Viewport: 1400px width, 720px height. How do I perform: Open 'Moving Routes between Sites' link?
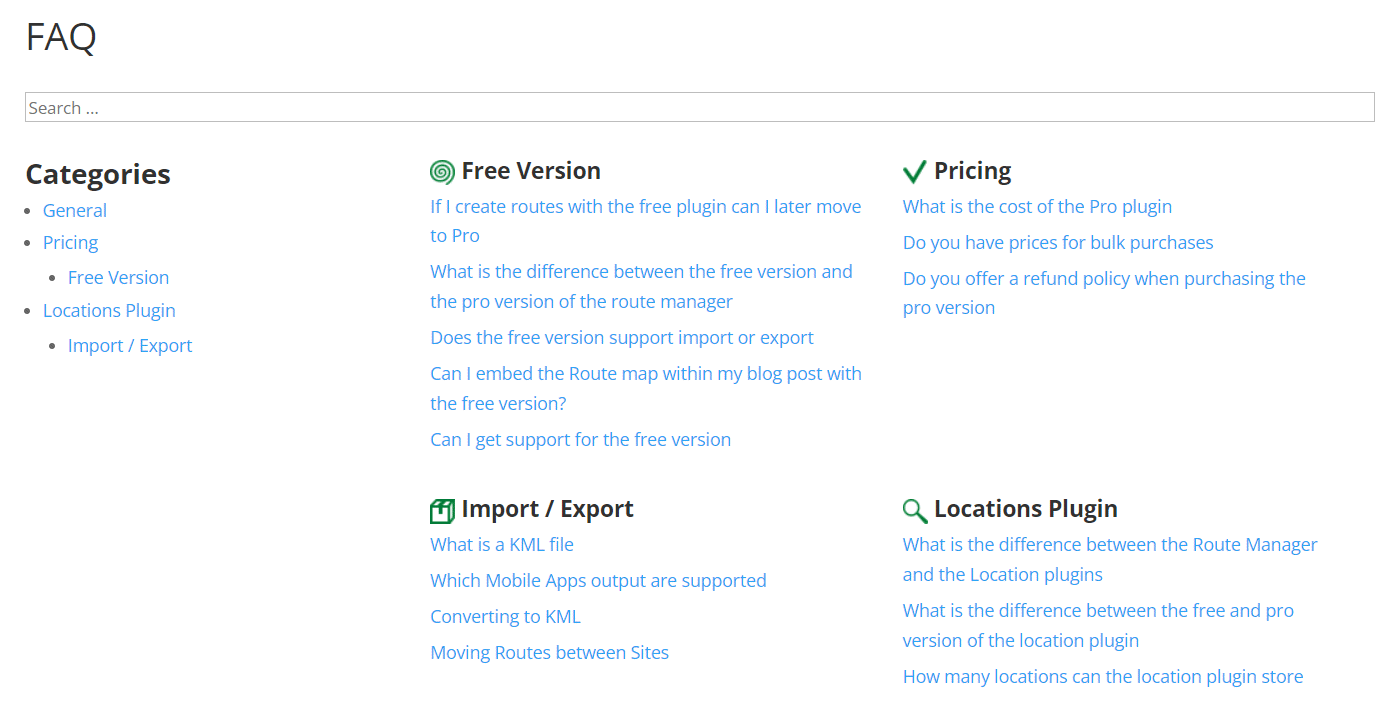point(549,652)
